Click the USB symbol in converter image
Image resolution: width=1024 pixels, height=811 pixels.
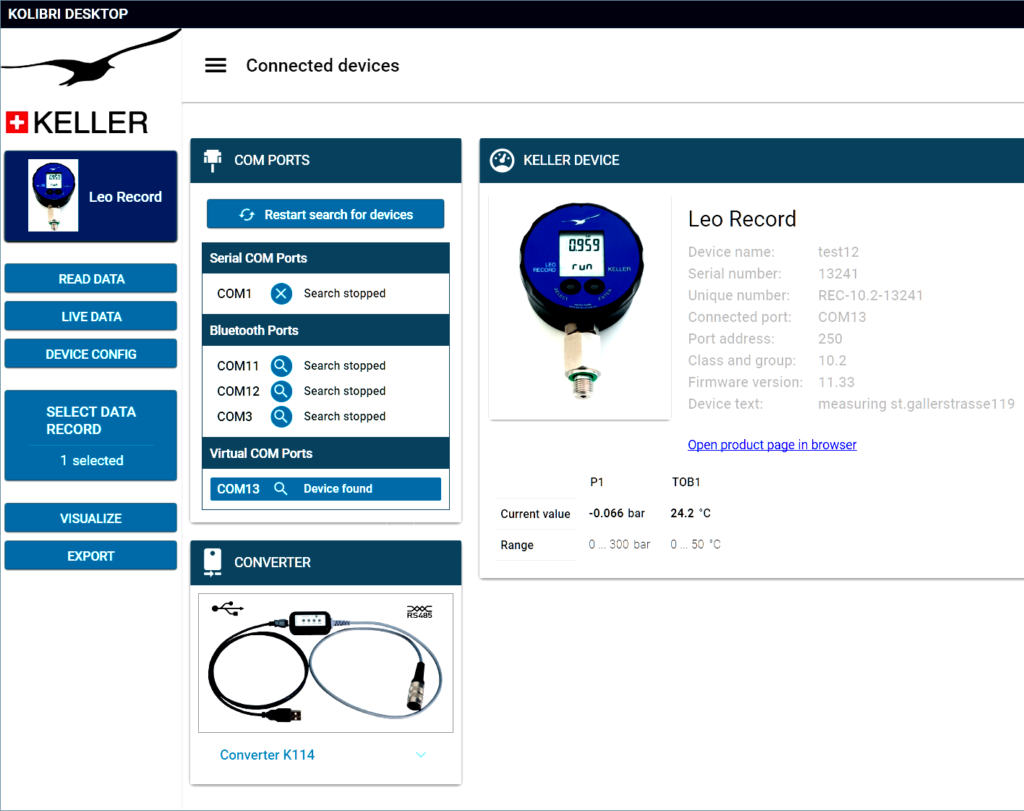coord(227,609)
